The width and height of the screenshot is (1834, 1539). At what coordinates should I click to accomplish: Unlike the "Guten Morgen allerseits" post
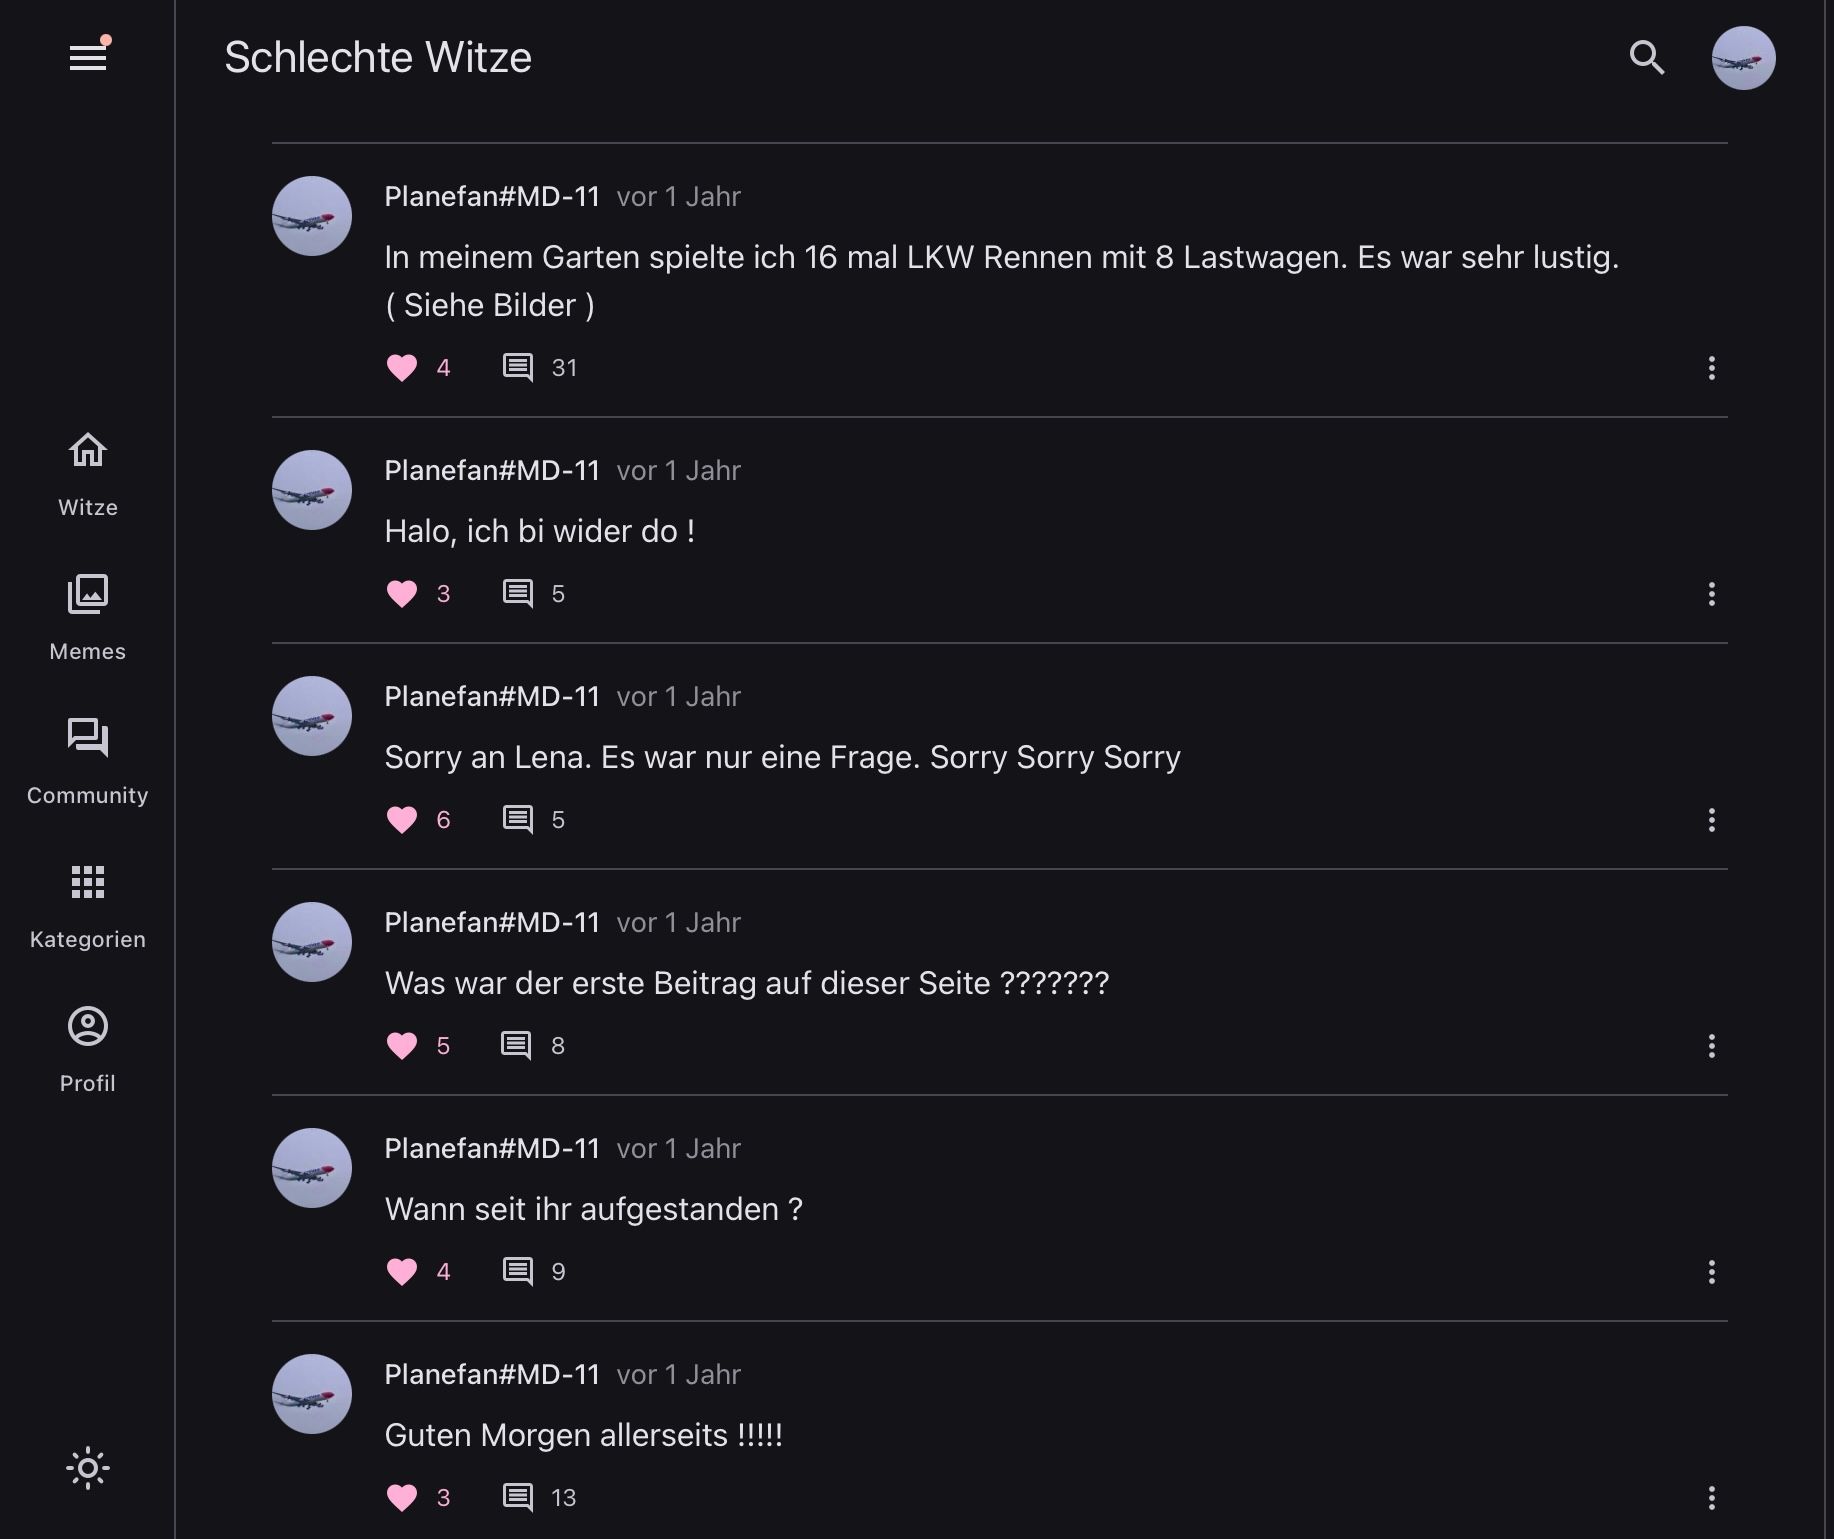click(x=402, y=1498)
